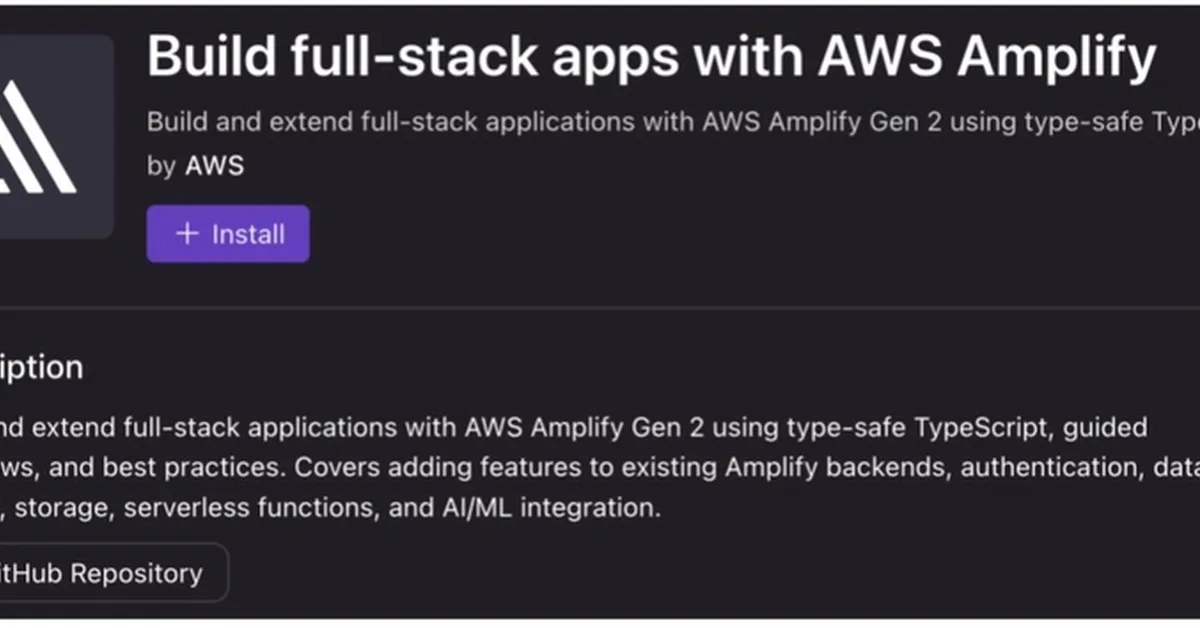Install the AWS Amplify plugin

coord(228,234)
